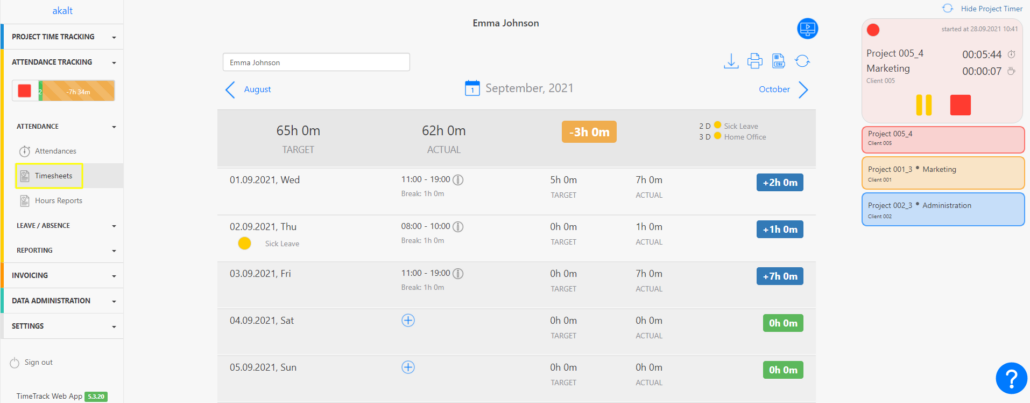Click the Emma Johnson employee search field
1030x403 pixels.
click(x=316, y=62)
